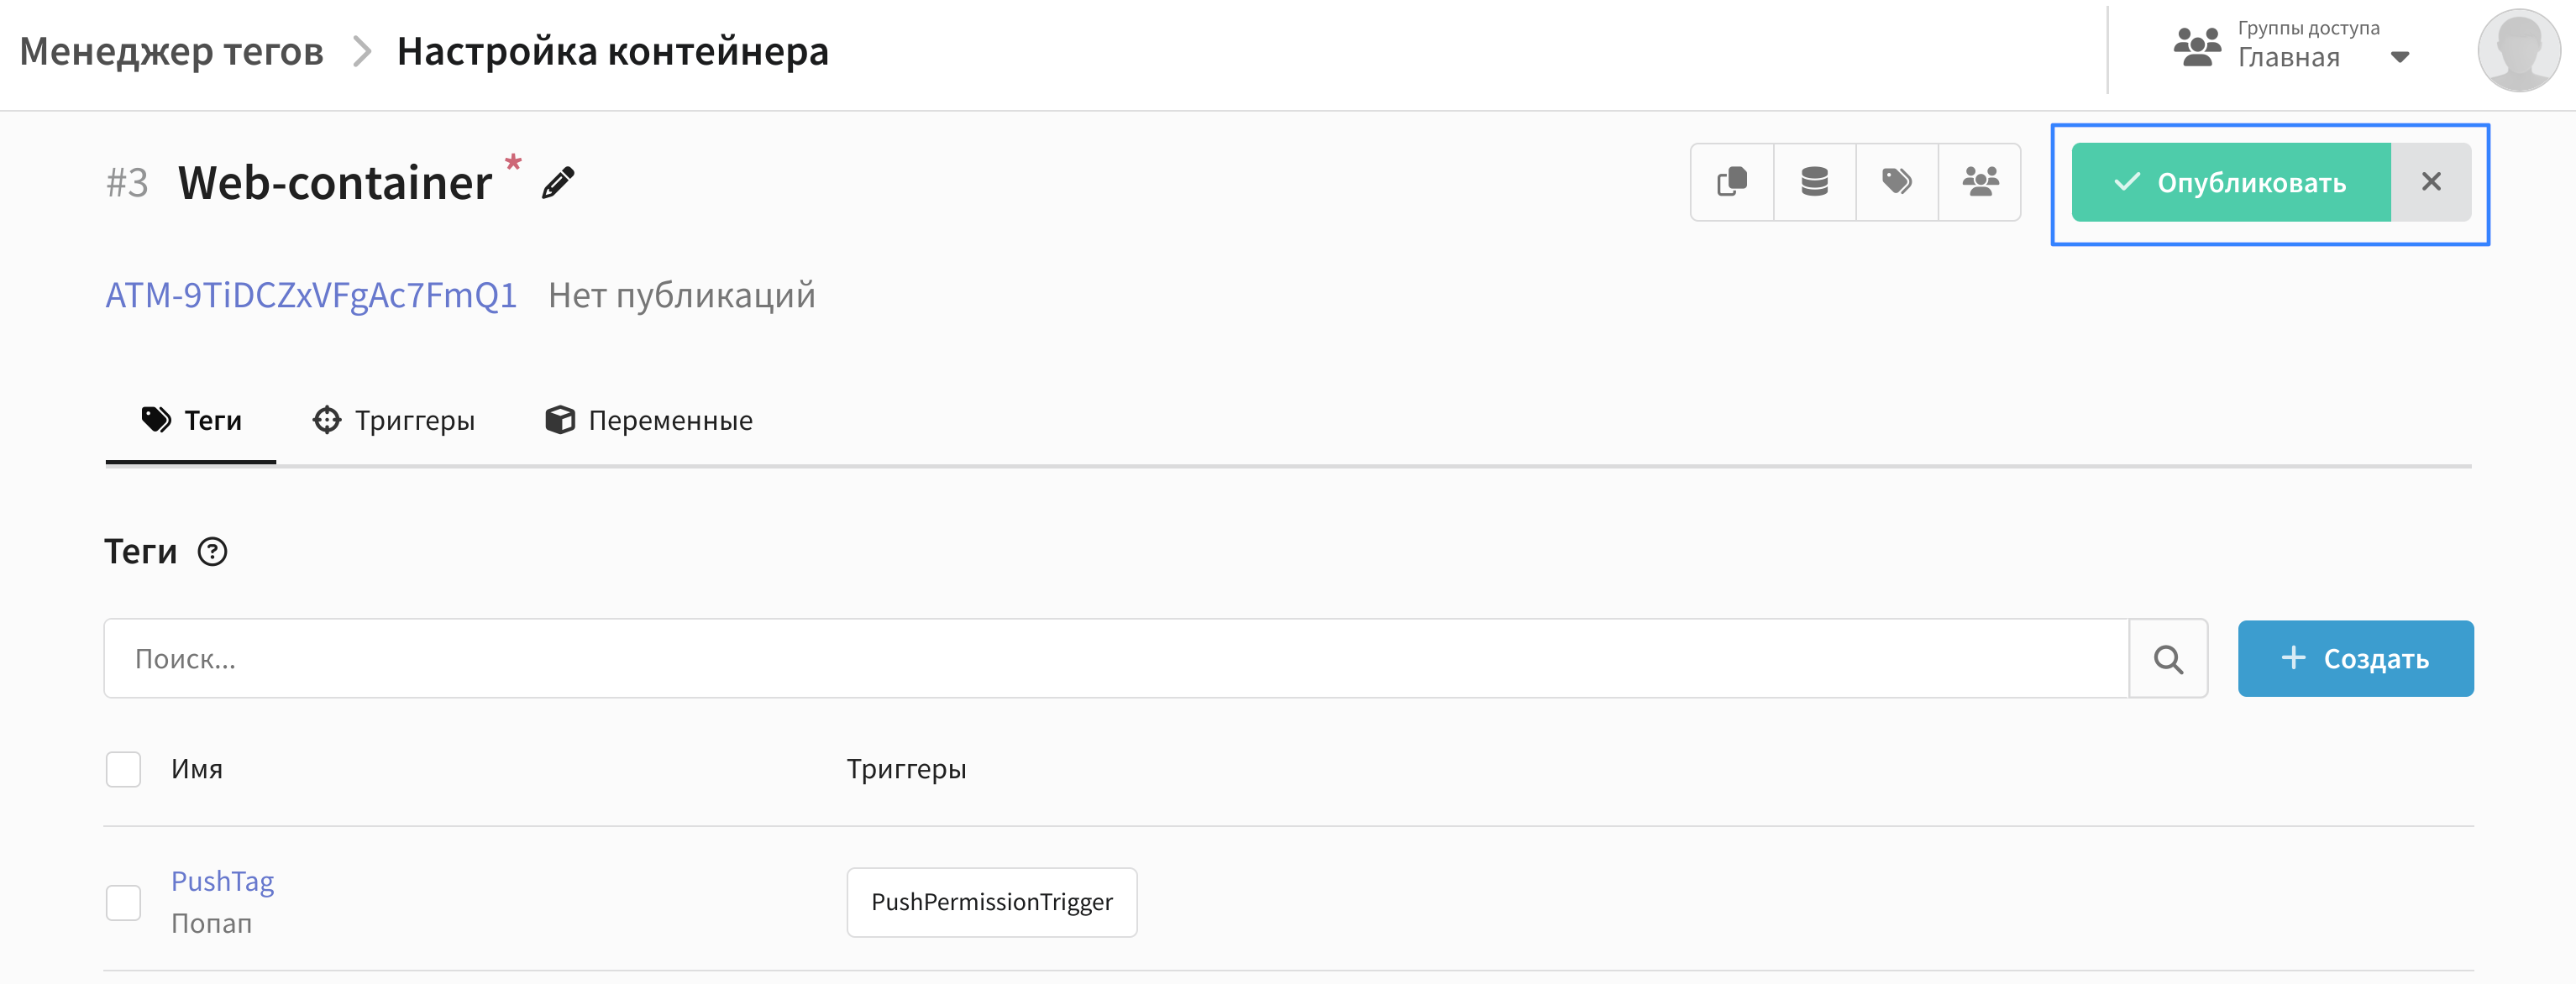The image size is (2576, 984).
Task: Click the question mark help icon beside Теги
Action: click(212, 552)
